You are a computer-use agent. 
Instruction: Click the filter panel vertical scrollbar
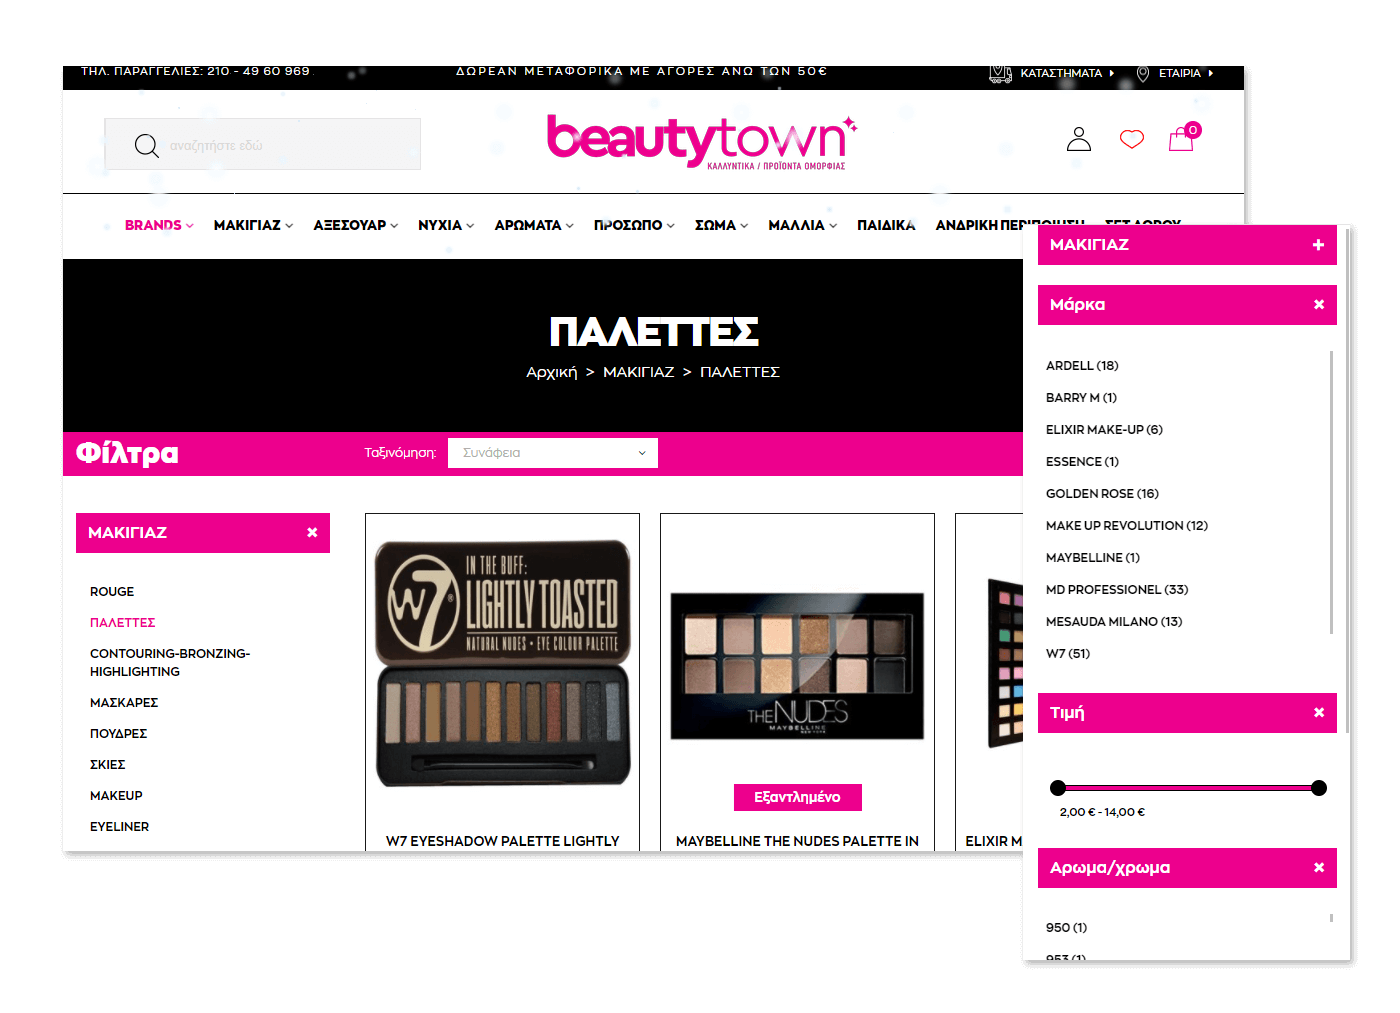[x=1348, y=480]
